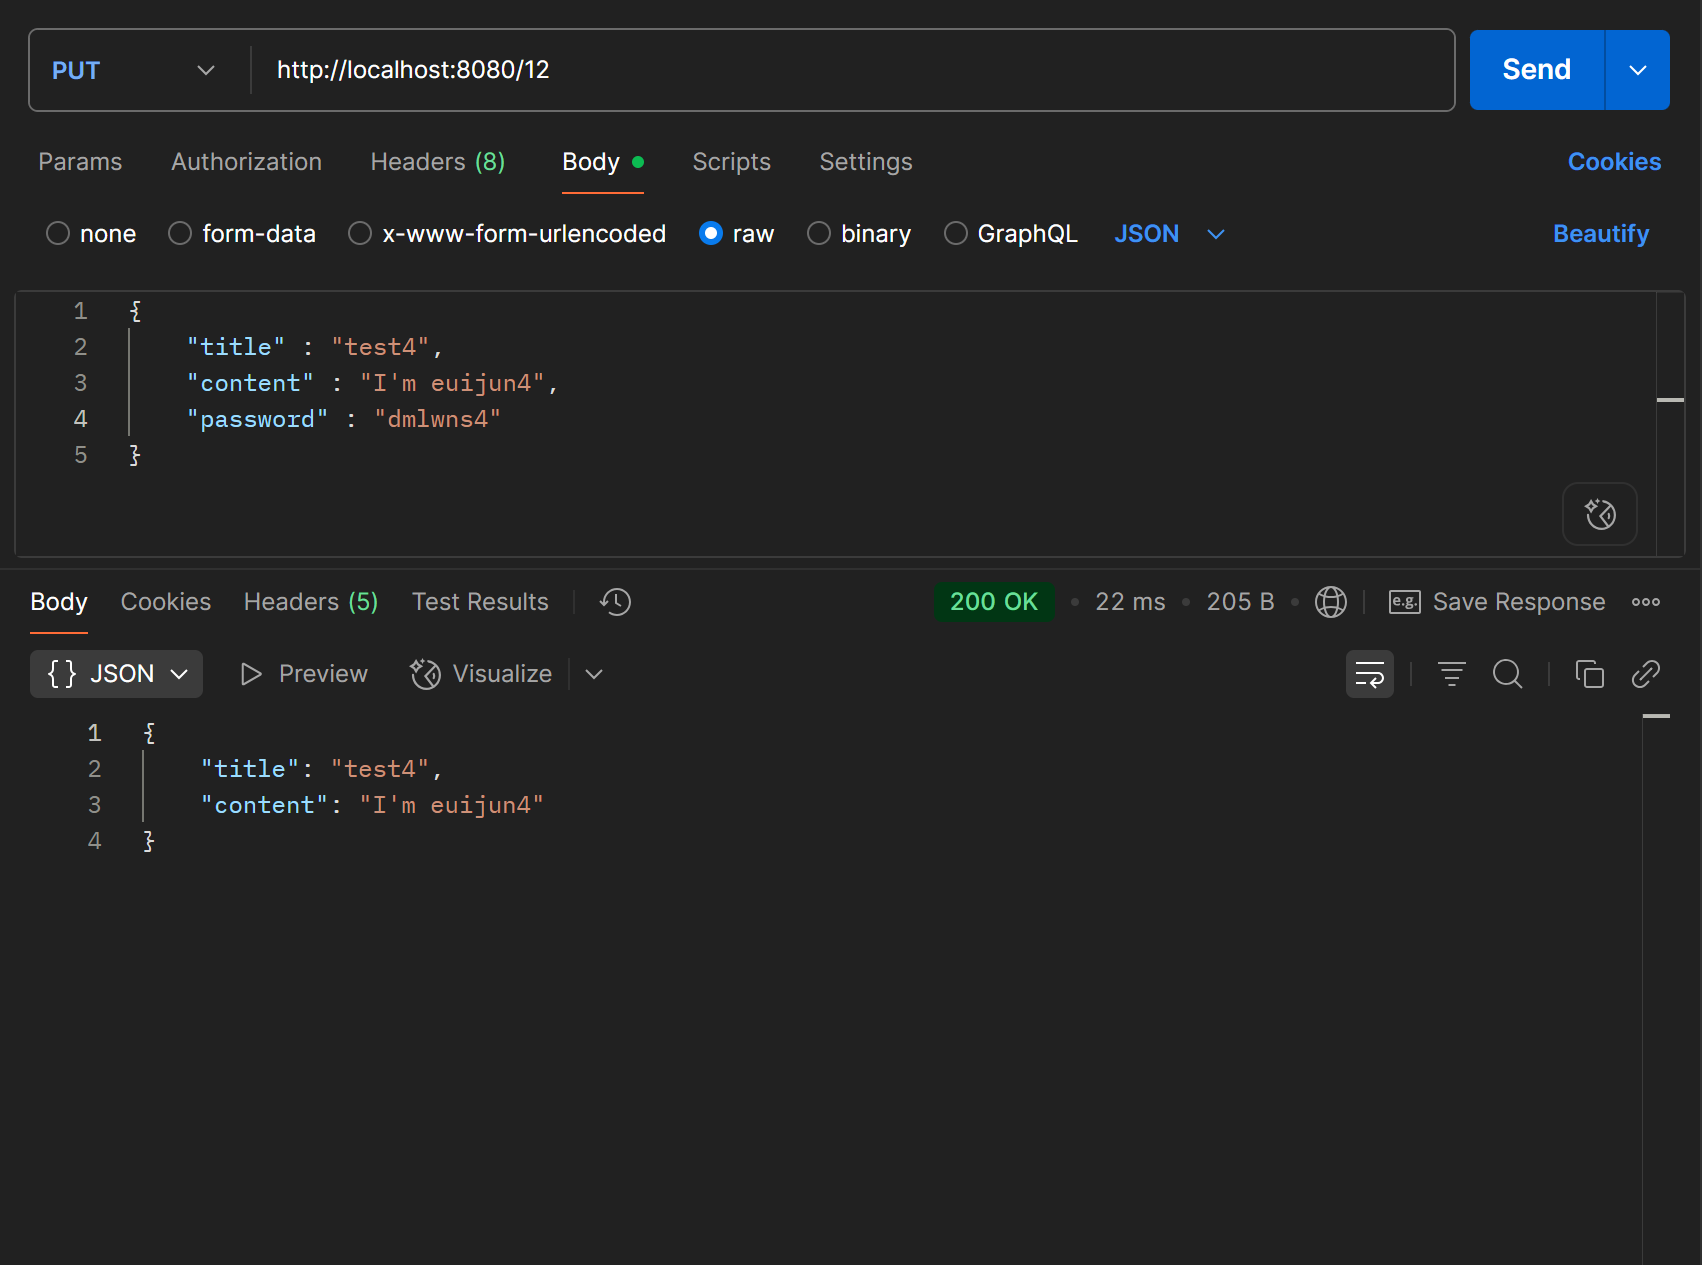The image size is (1702, 1265).
Task: Open the Cookies link at top right
Action: click(x=1614, y=162)
